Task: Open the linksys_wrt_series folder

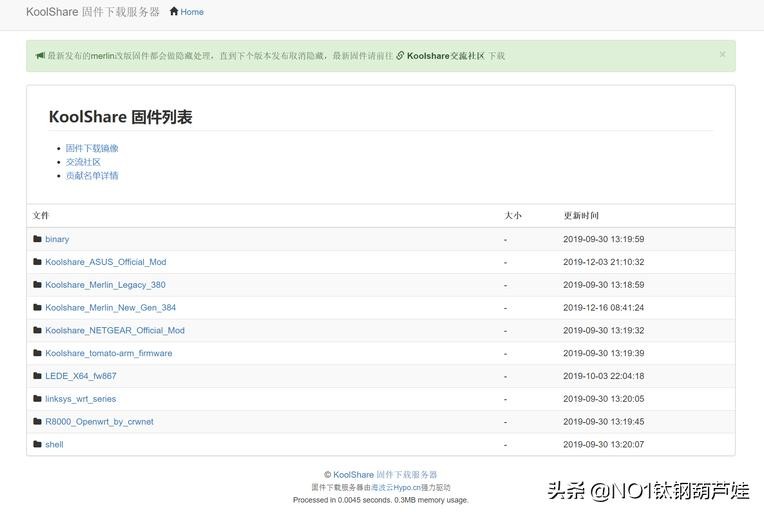Action: (x=81, y=399)
